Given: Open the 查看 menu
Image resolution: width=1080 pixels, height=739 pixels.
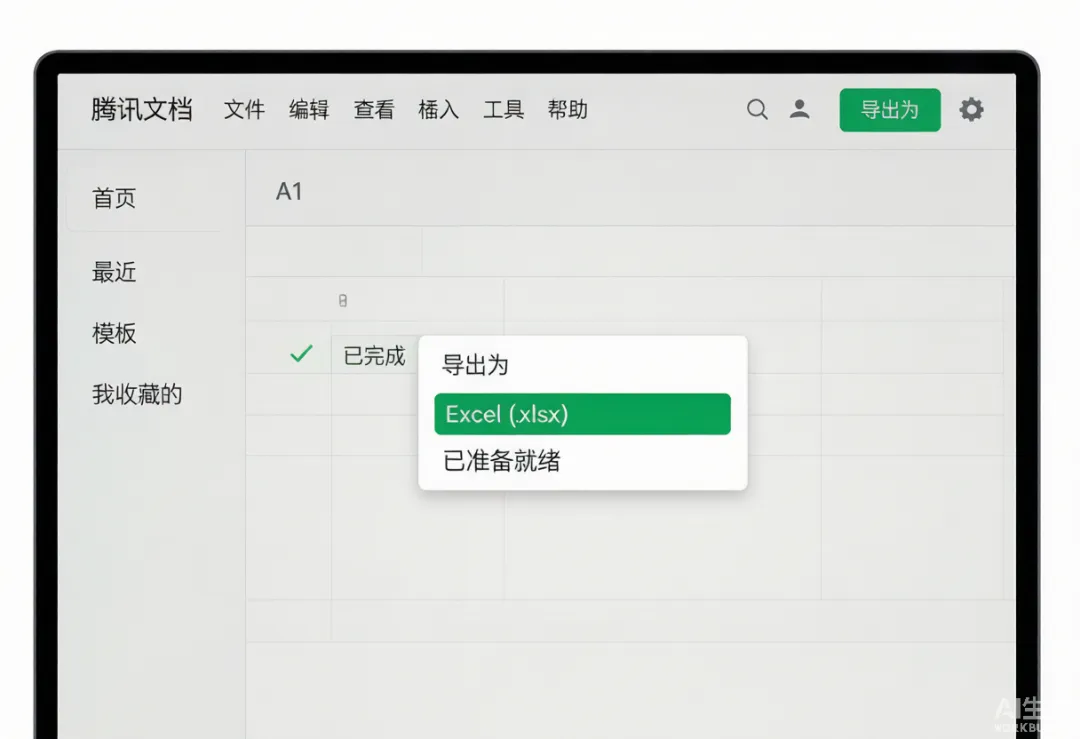Looking at the screenshot, I should pyautogui.click(x=374, y=110).
